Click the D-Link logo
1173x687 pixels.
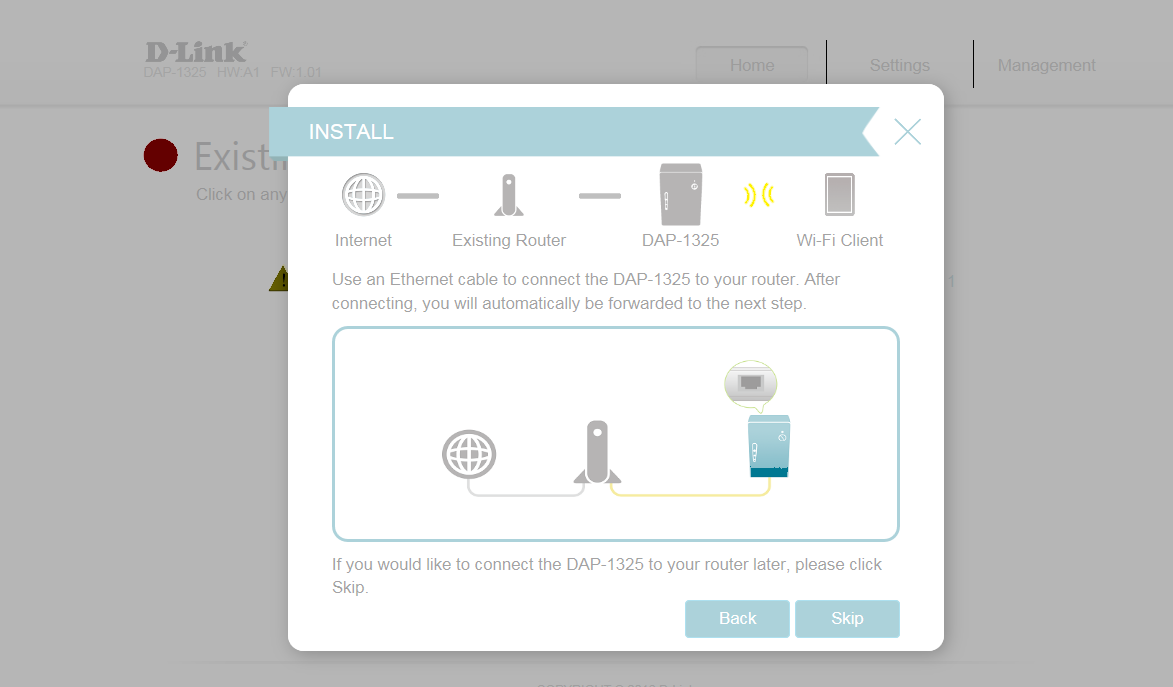pyautogui.click(x=195, y=52)
